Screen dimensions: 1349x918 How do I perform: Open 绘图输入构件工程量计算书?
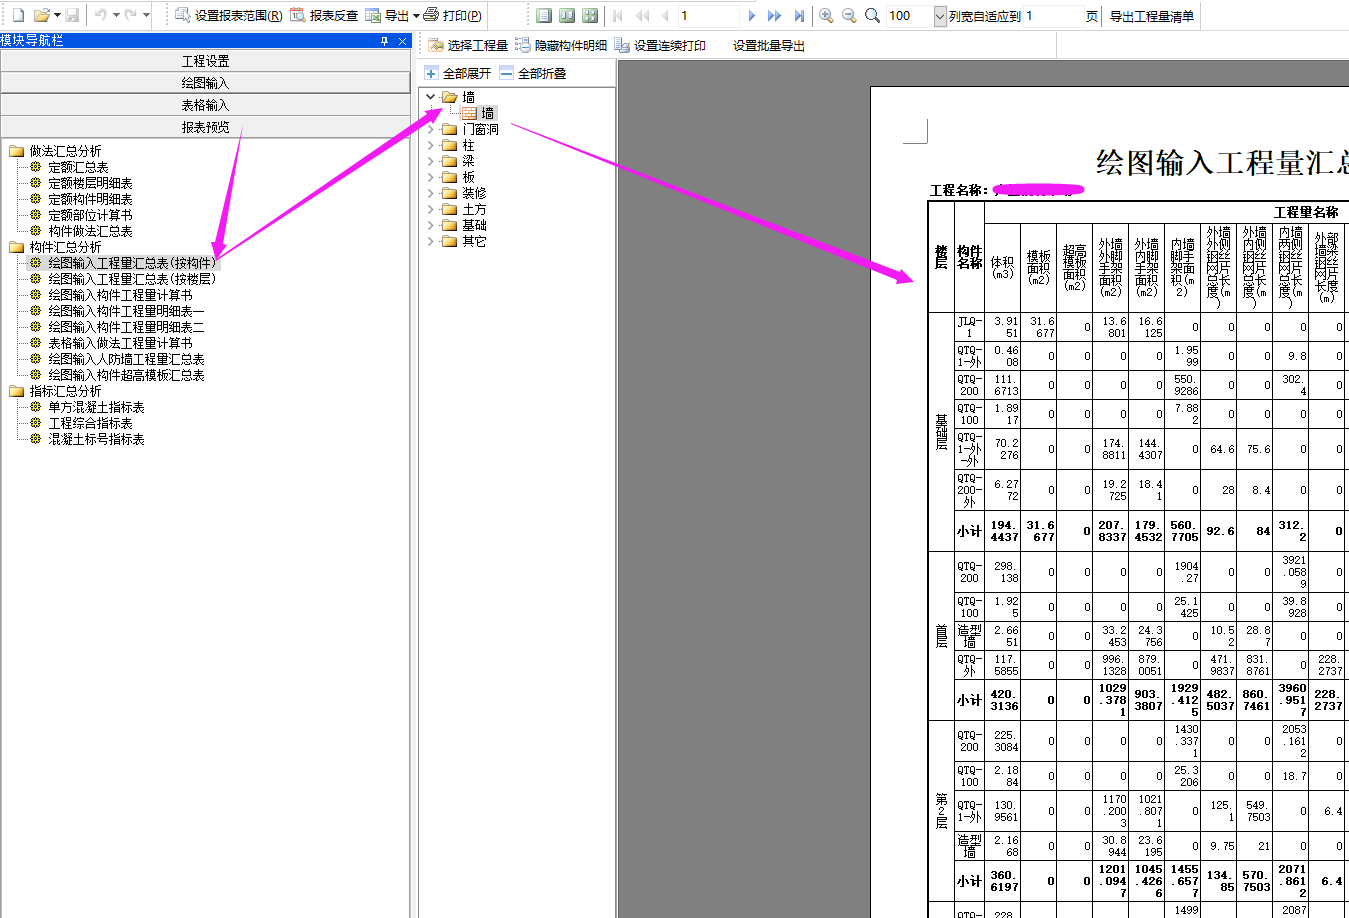[x=120, y=295]
